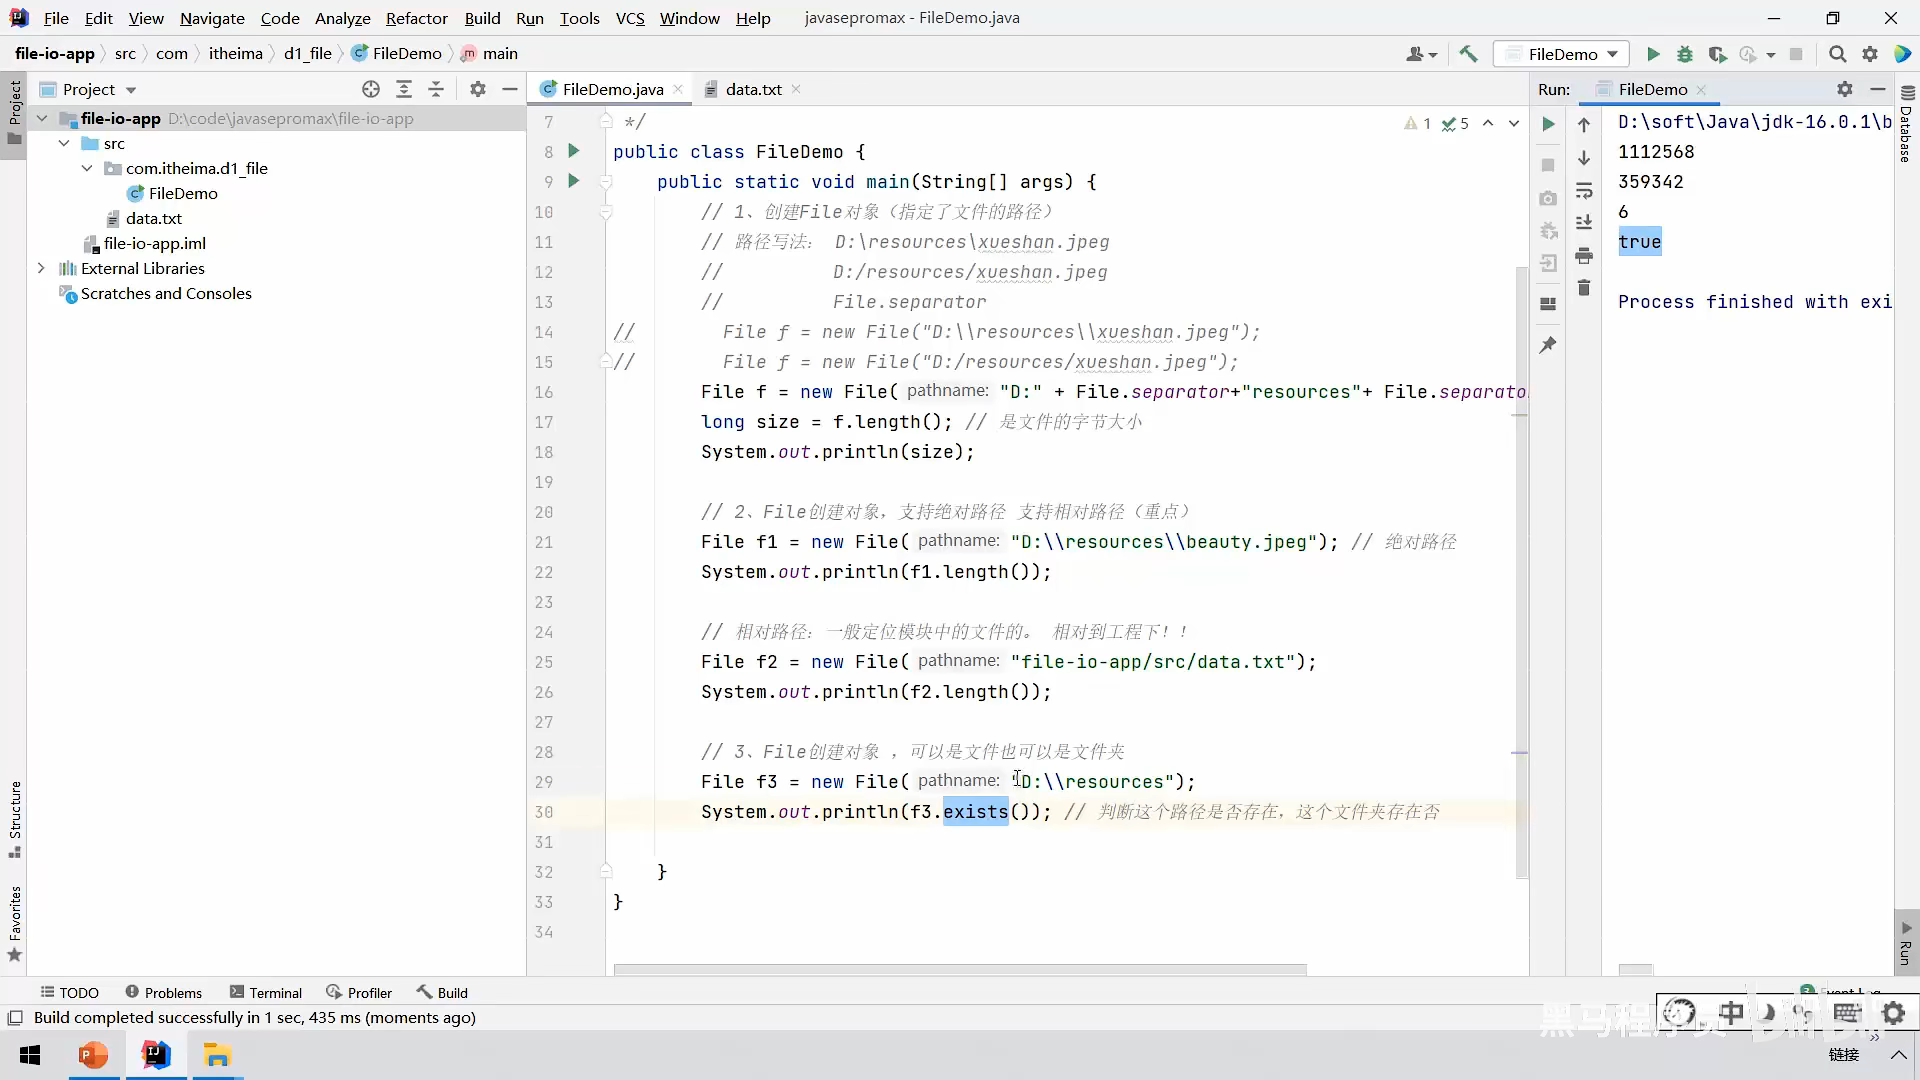The height and width of the screenshot is (1080, 1920).
Task: Click the Build project hammer icon
Action: pyautogui.click(x=1468, y=54)
